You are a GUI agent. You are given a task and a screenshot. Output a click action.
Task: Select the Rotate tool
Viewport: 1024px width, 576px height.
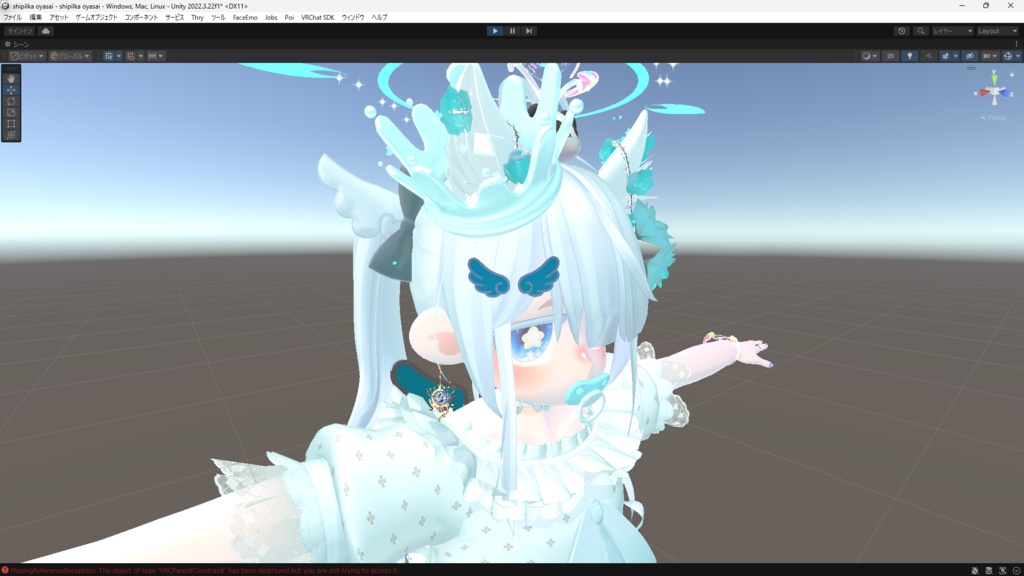pos(9,102)
